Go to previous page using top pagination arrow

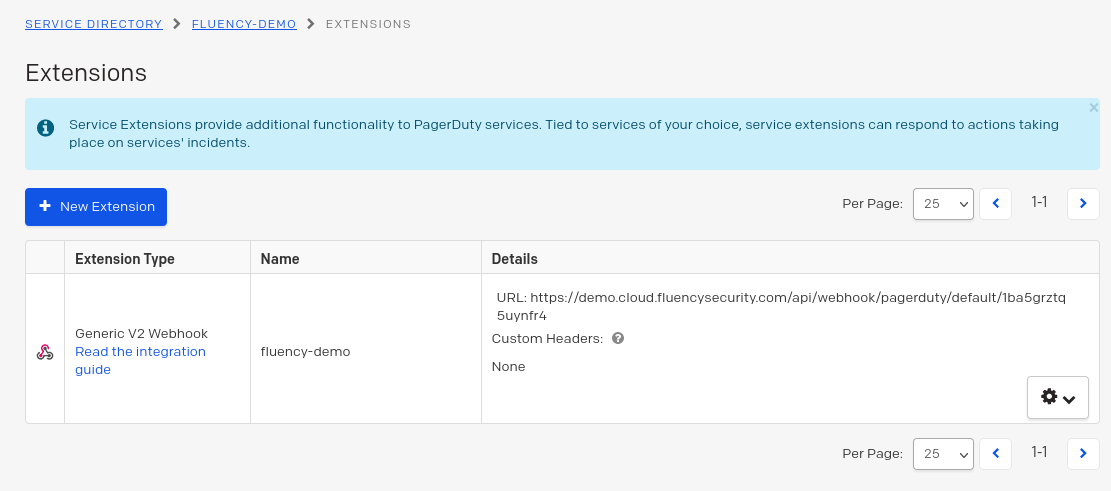coord(996,204)
